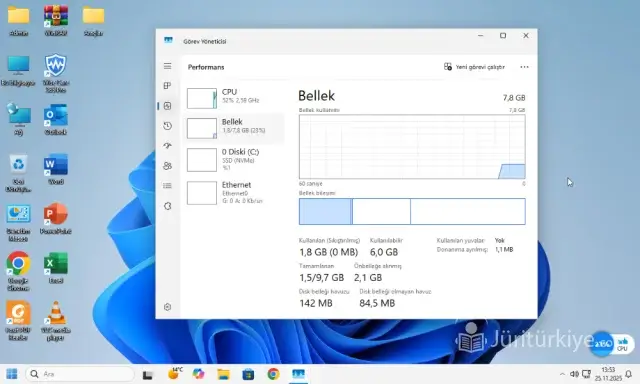
Task: Click the '7,8 GB' total memory label
Action: (x=514, y=98)
